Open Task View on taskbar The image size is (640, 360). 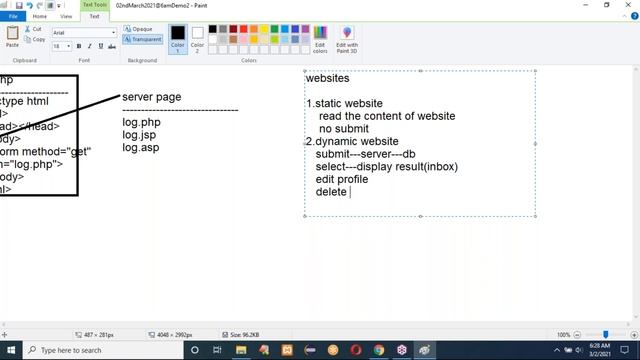[x=217, y=350]
